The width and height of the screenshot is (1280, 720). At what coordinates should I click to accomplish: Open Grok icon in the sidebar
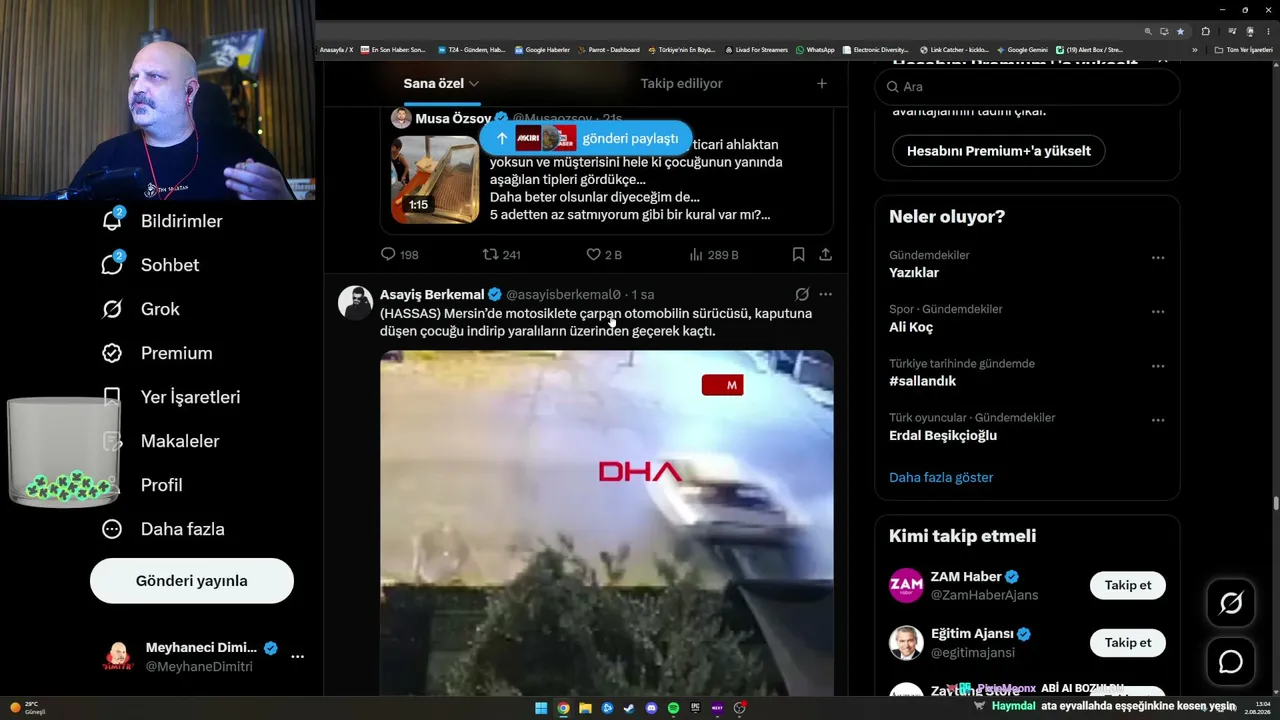[x=112, y=309]
